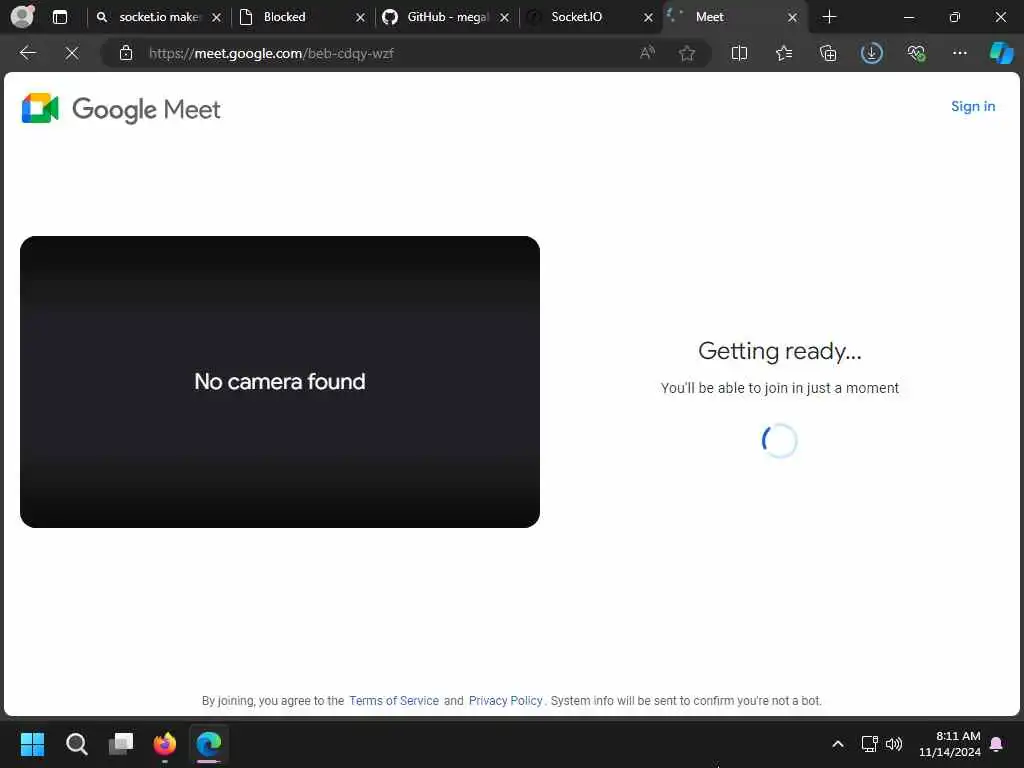Launch Firefox from the taskbar
This screenshot has width=1024, height=768.
165,744
